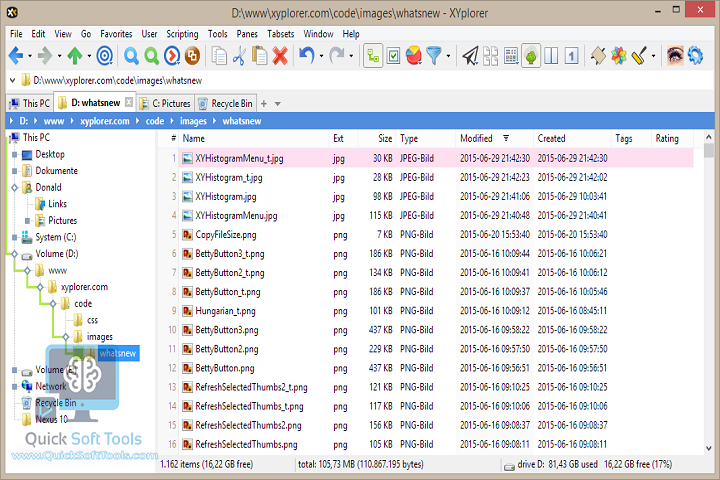Click the blue Undo arrow

click(x=307, y=56)
